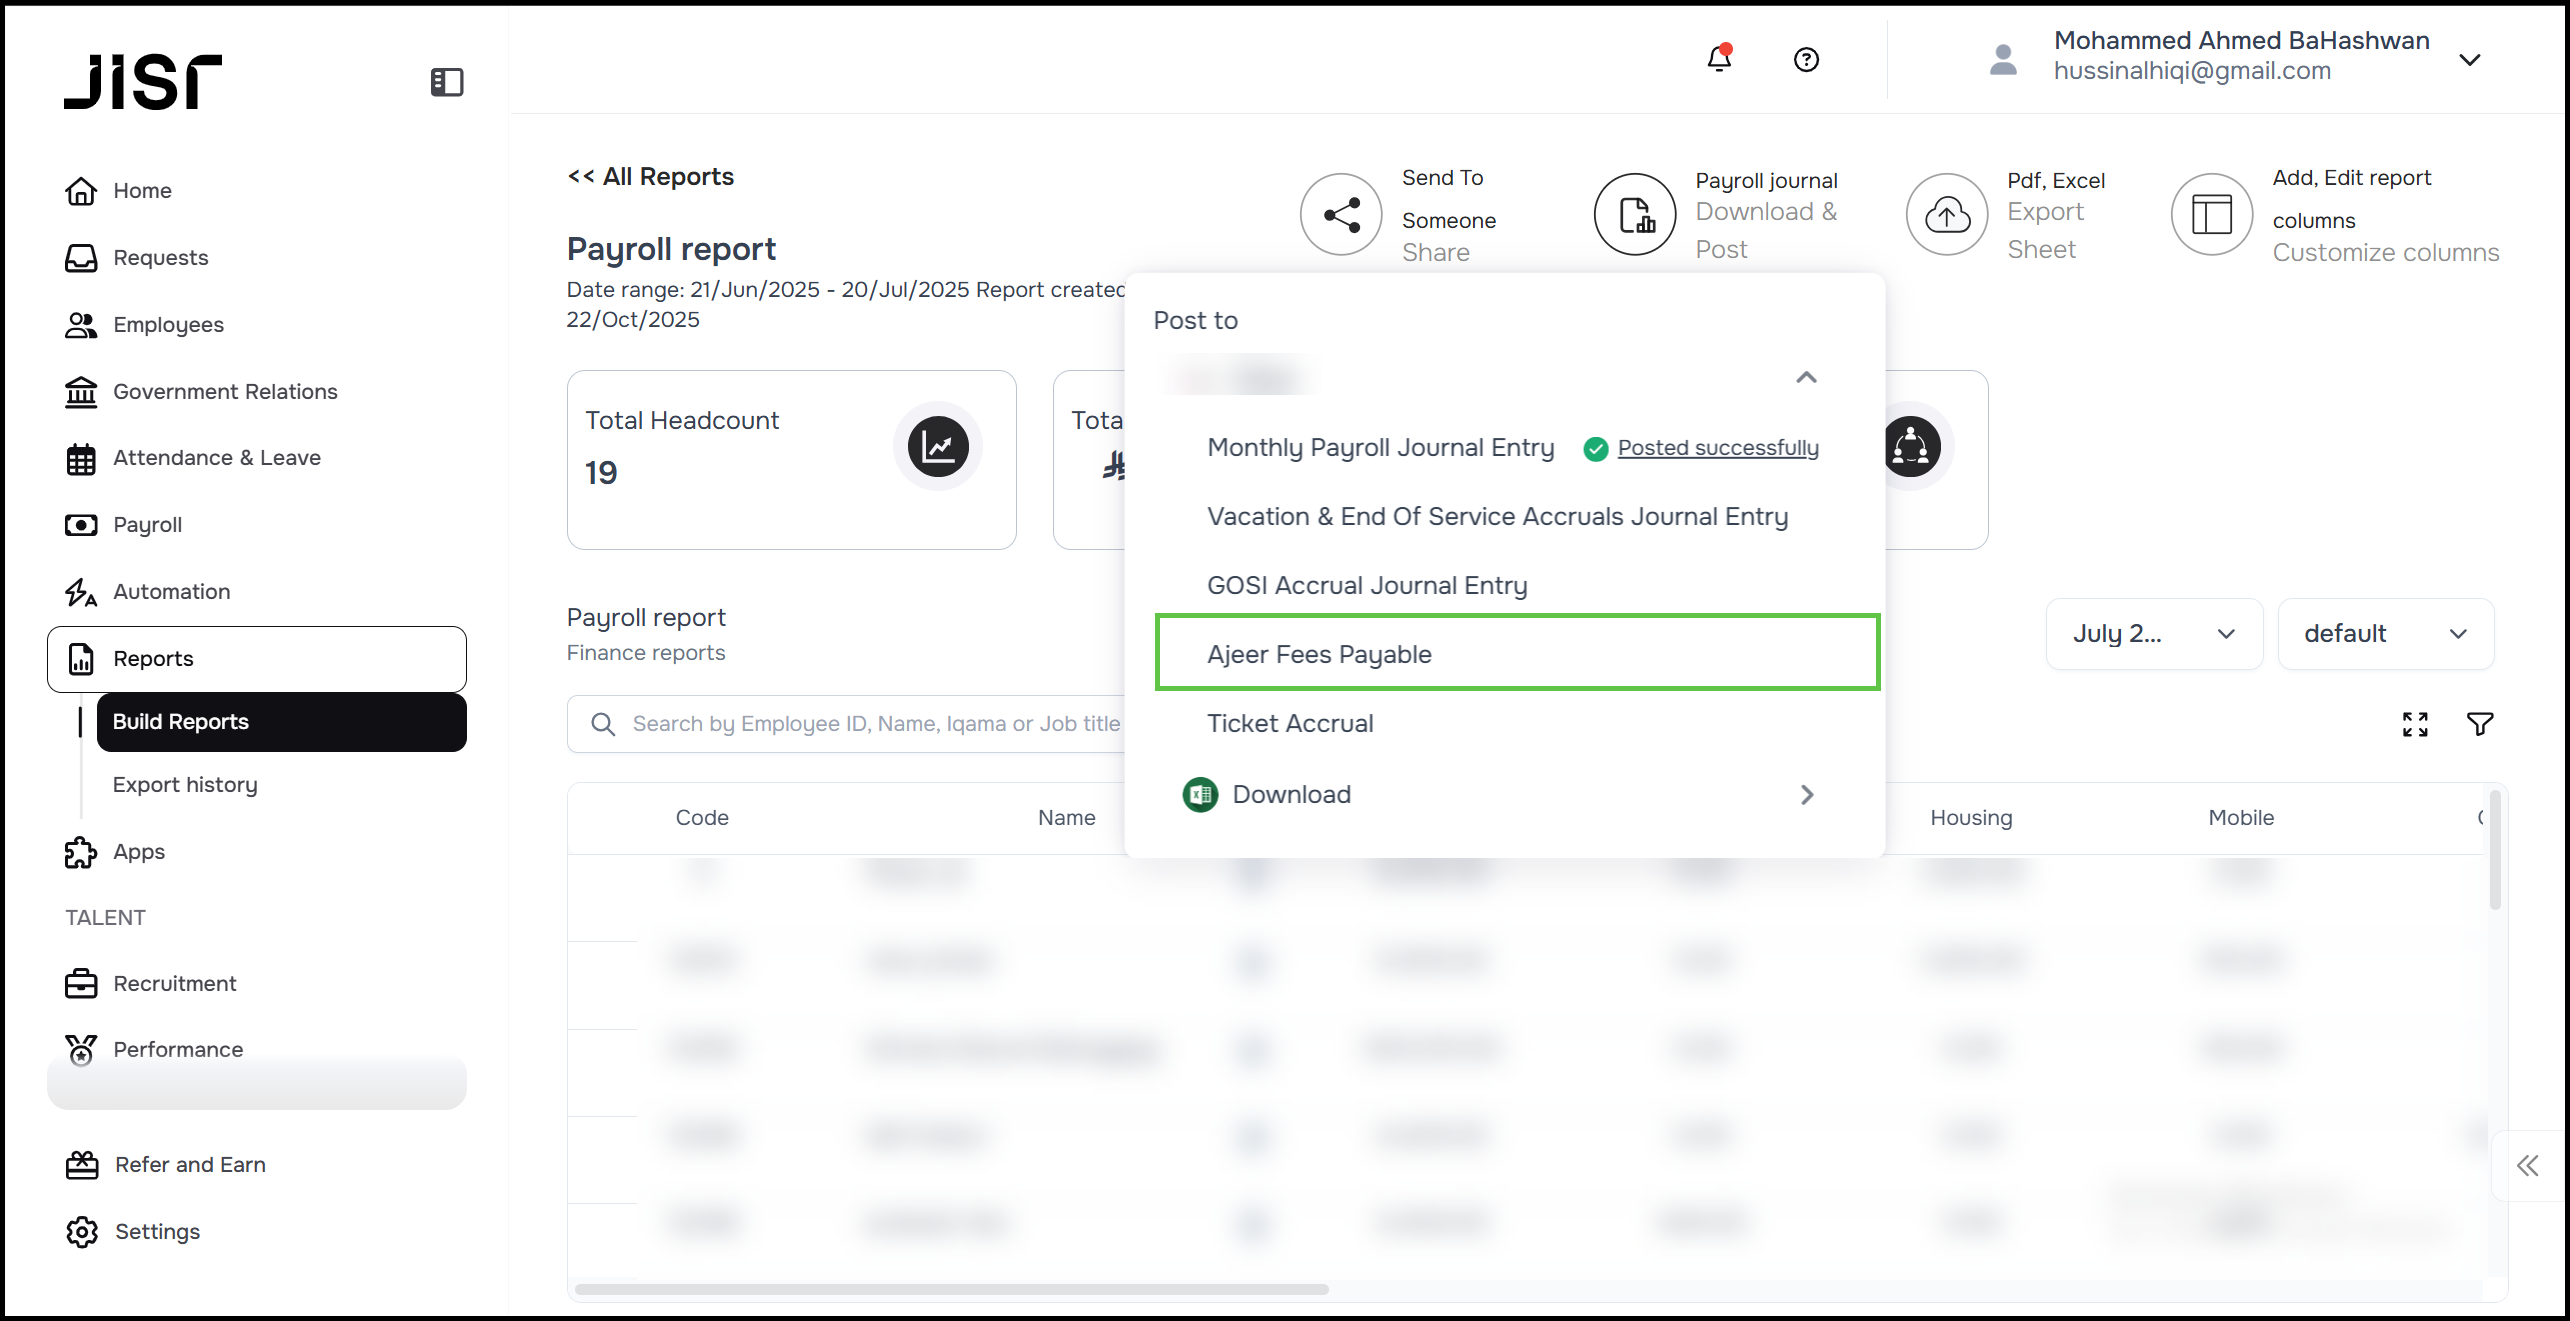Select Ajeer Fees Payable menu entry

[1318, 654]
